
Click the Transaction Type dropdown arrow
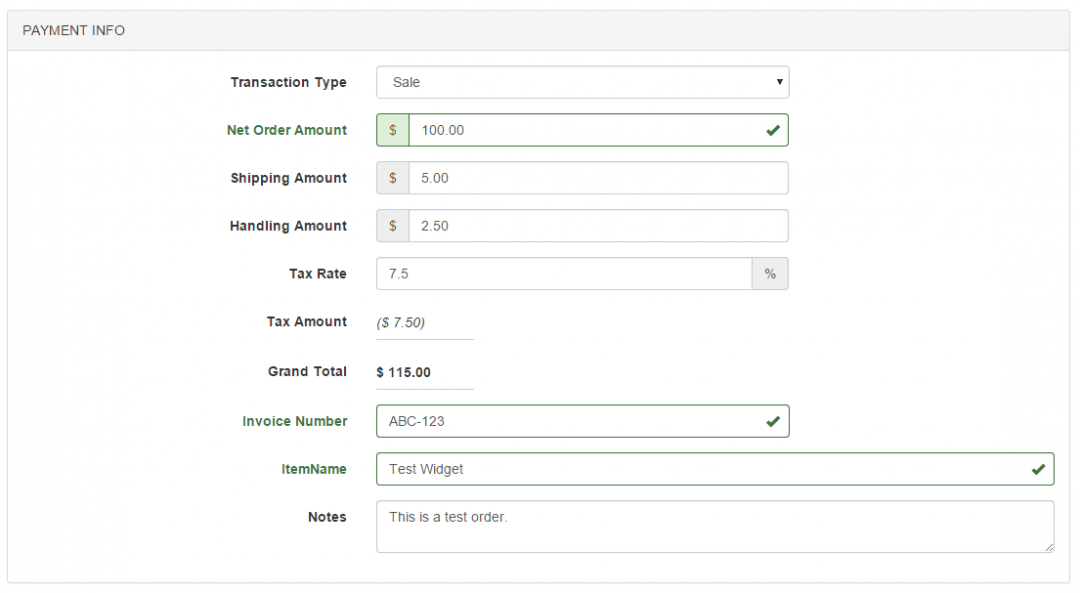pos(779,82)
